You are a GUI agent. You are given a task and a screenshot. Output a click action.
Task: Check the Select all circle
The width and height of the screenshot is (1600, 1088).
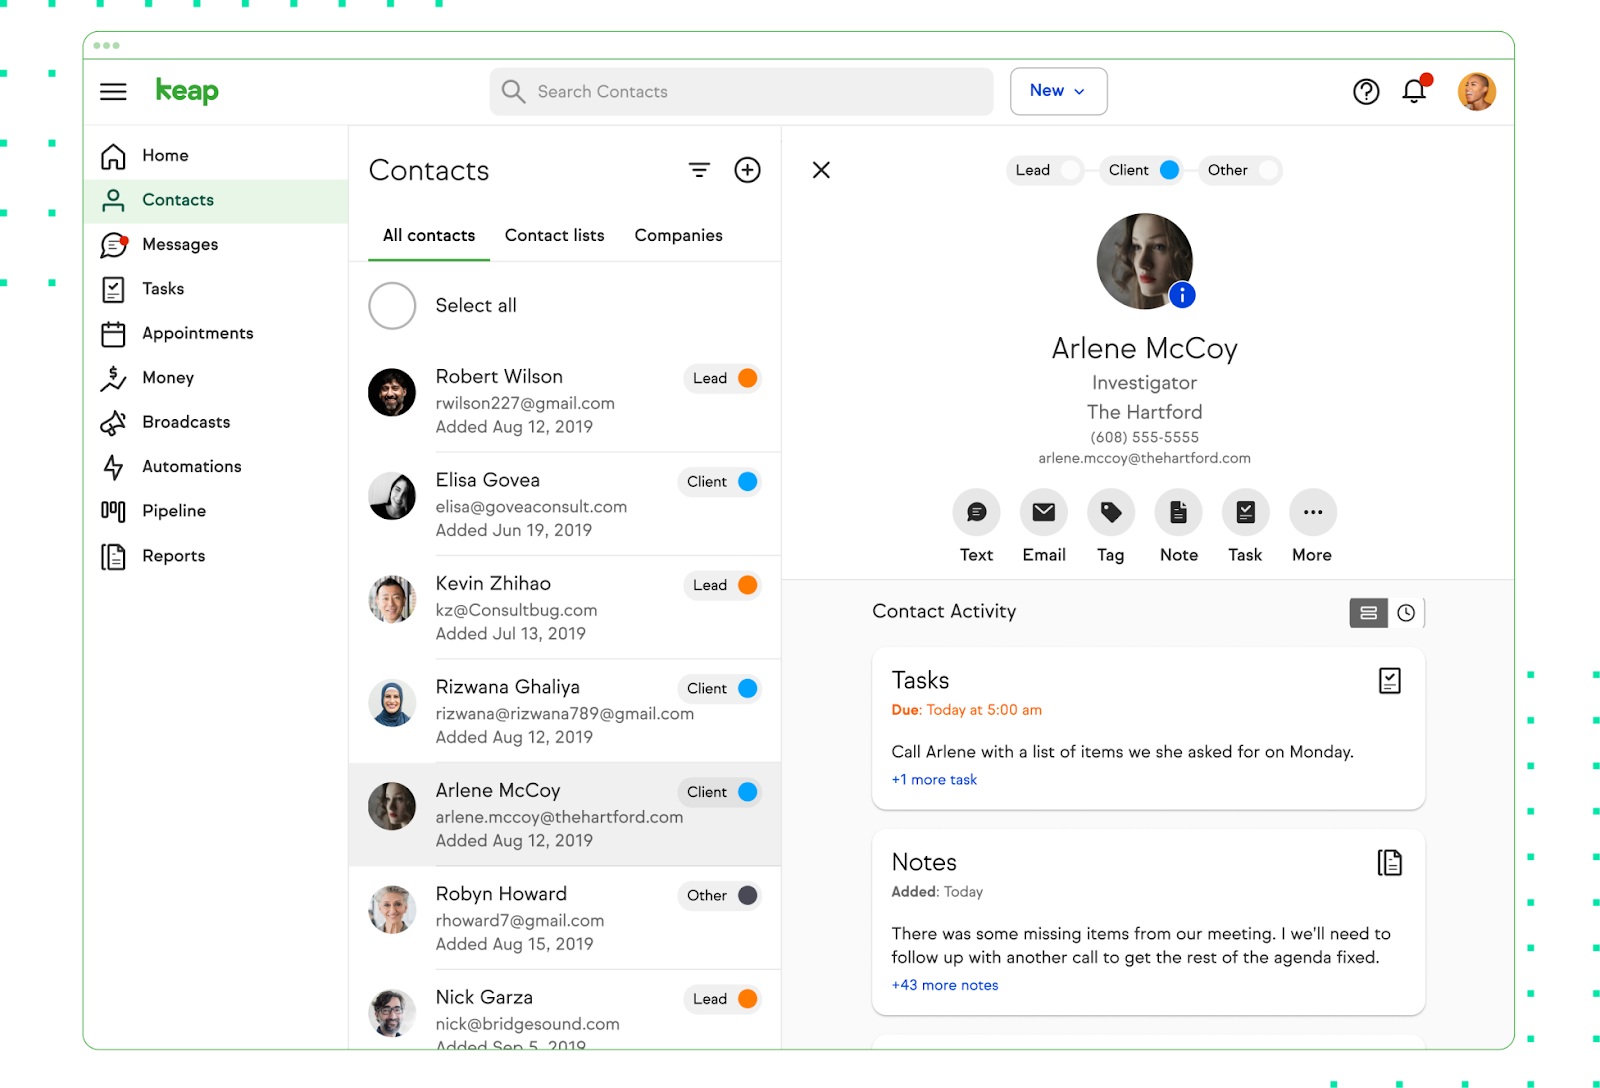pos(392,306)
